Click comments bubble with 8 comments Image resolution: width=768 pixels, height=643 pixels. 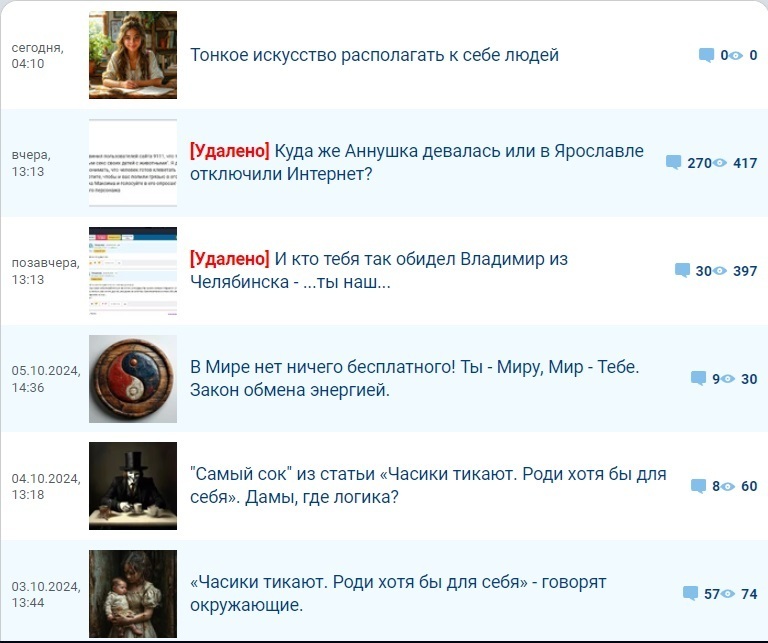(698, 486)
